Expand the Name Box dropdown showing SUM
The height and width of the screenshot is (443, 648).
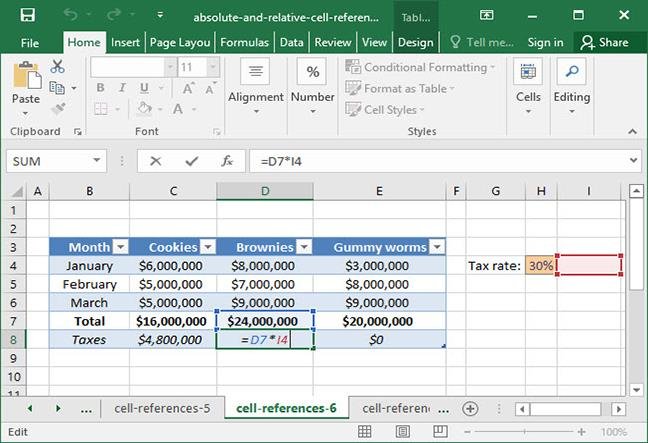97,160
